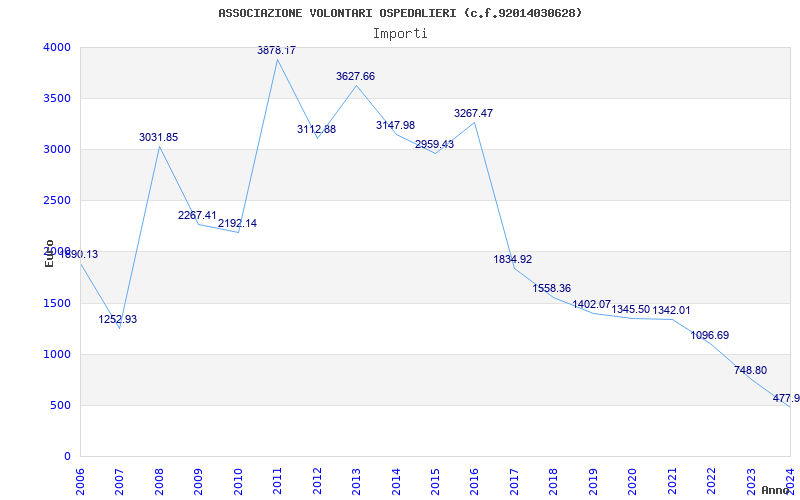Select the 2015 year axis label
This screenshot has height=500, width=800.
(x=435, y=480)
